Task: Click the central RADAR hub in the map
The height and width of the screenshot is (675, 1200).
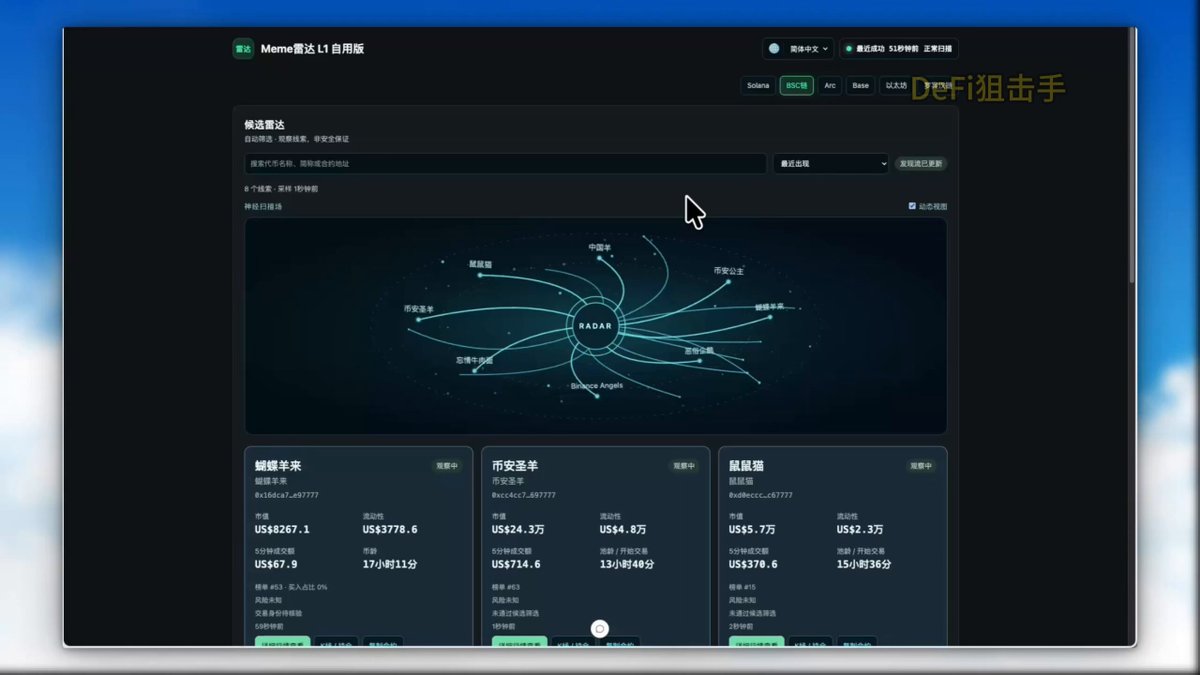Action: pyautogui.click(x=595, y=325)
